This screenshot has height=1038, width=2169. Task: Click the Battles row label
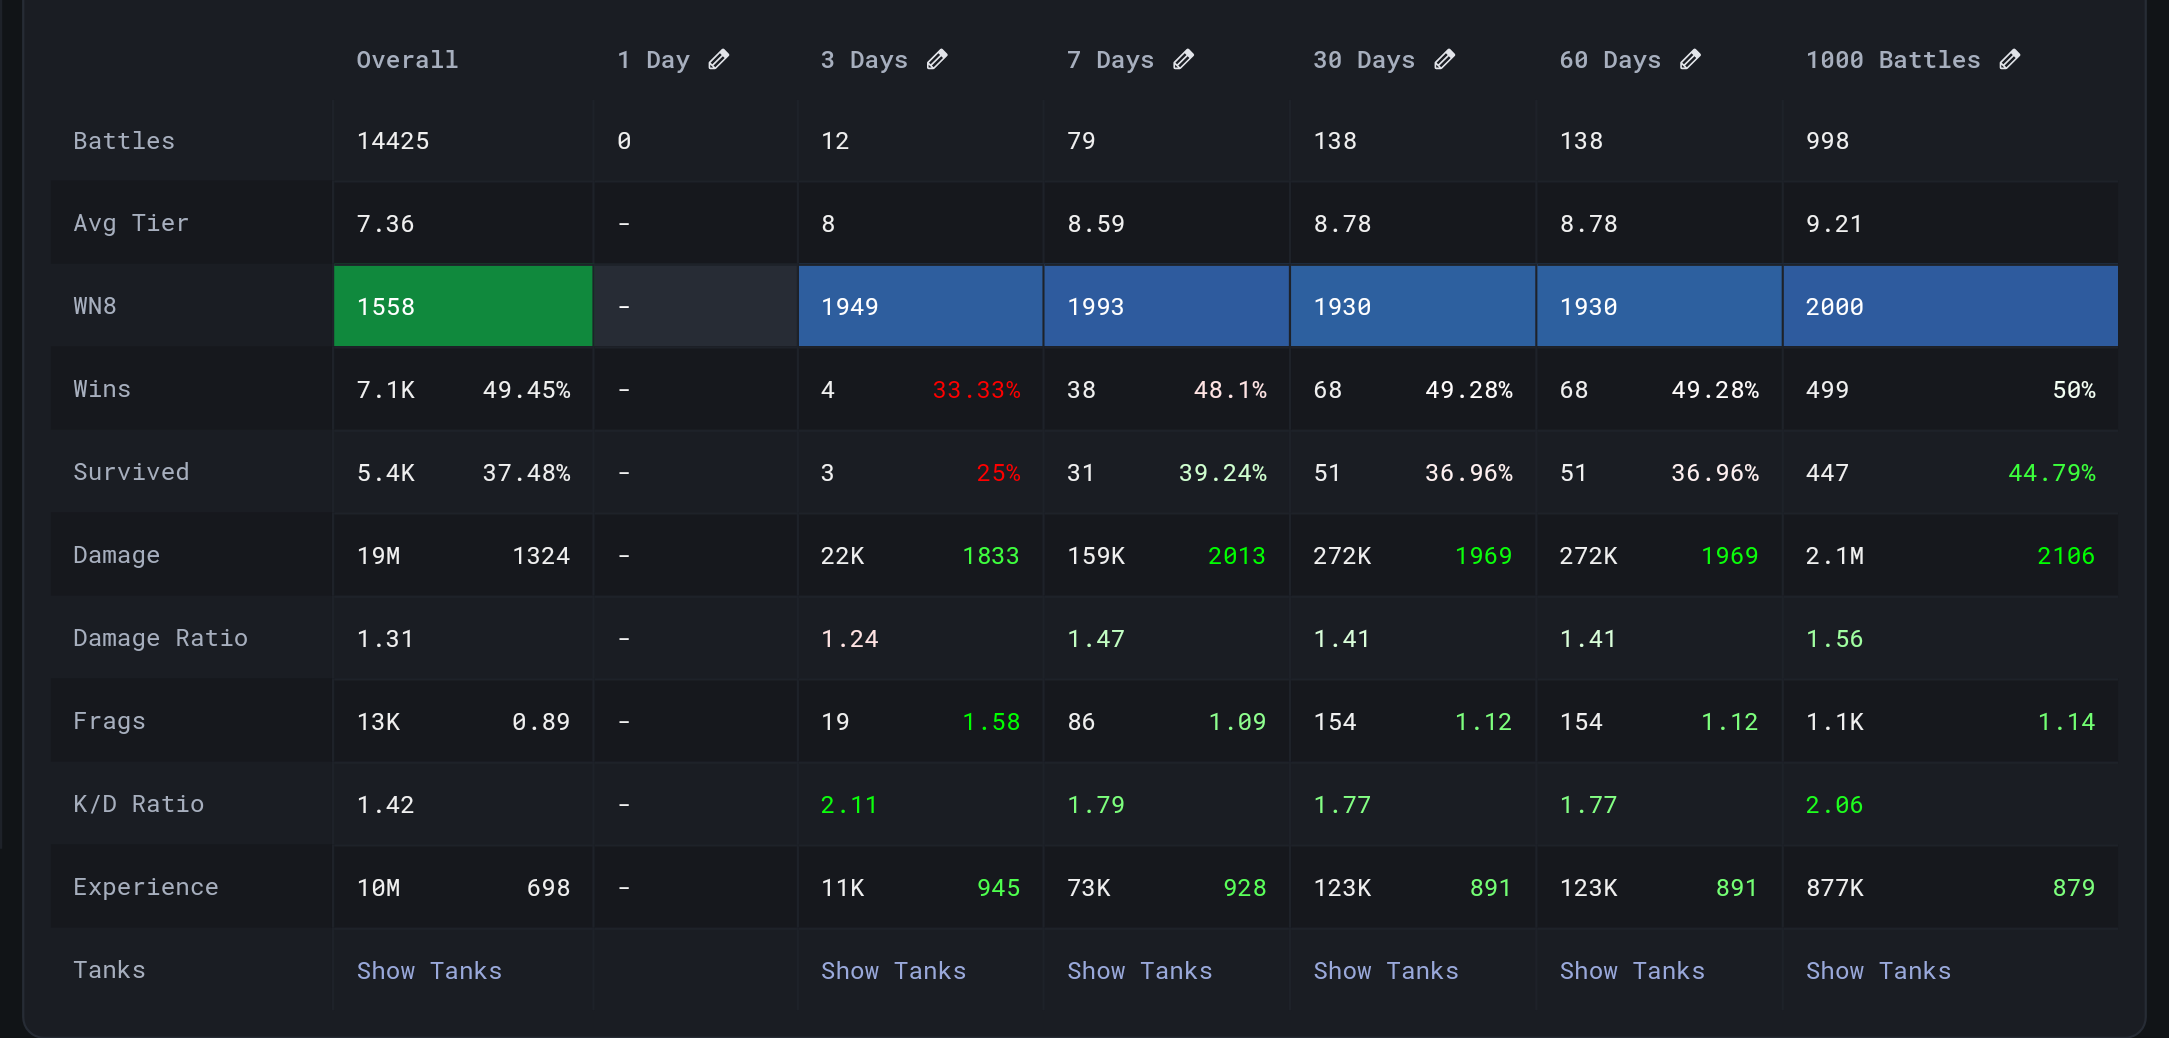tap(124, 141)
